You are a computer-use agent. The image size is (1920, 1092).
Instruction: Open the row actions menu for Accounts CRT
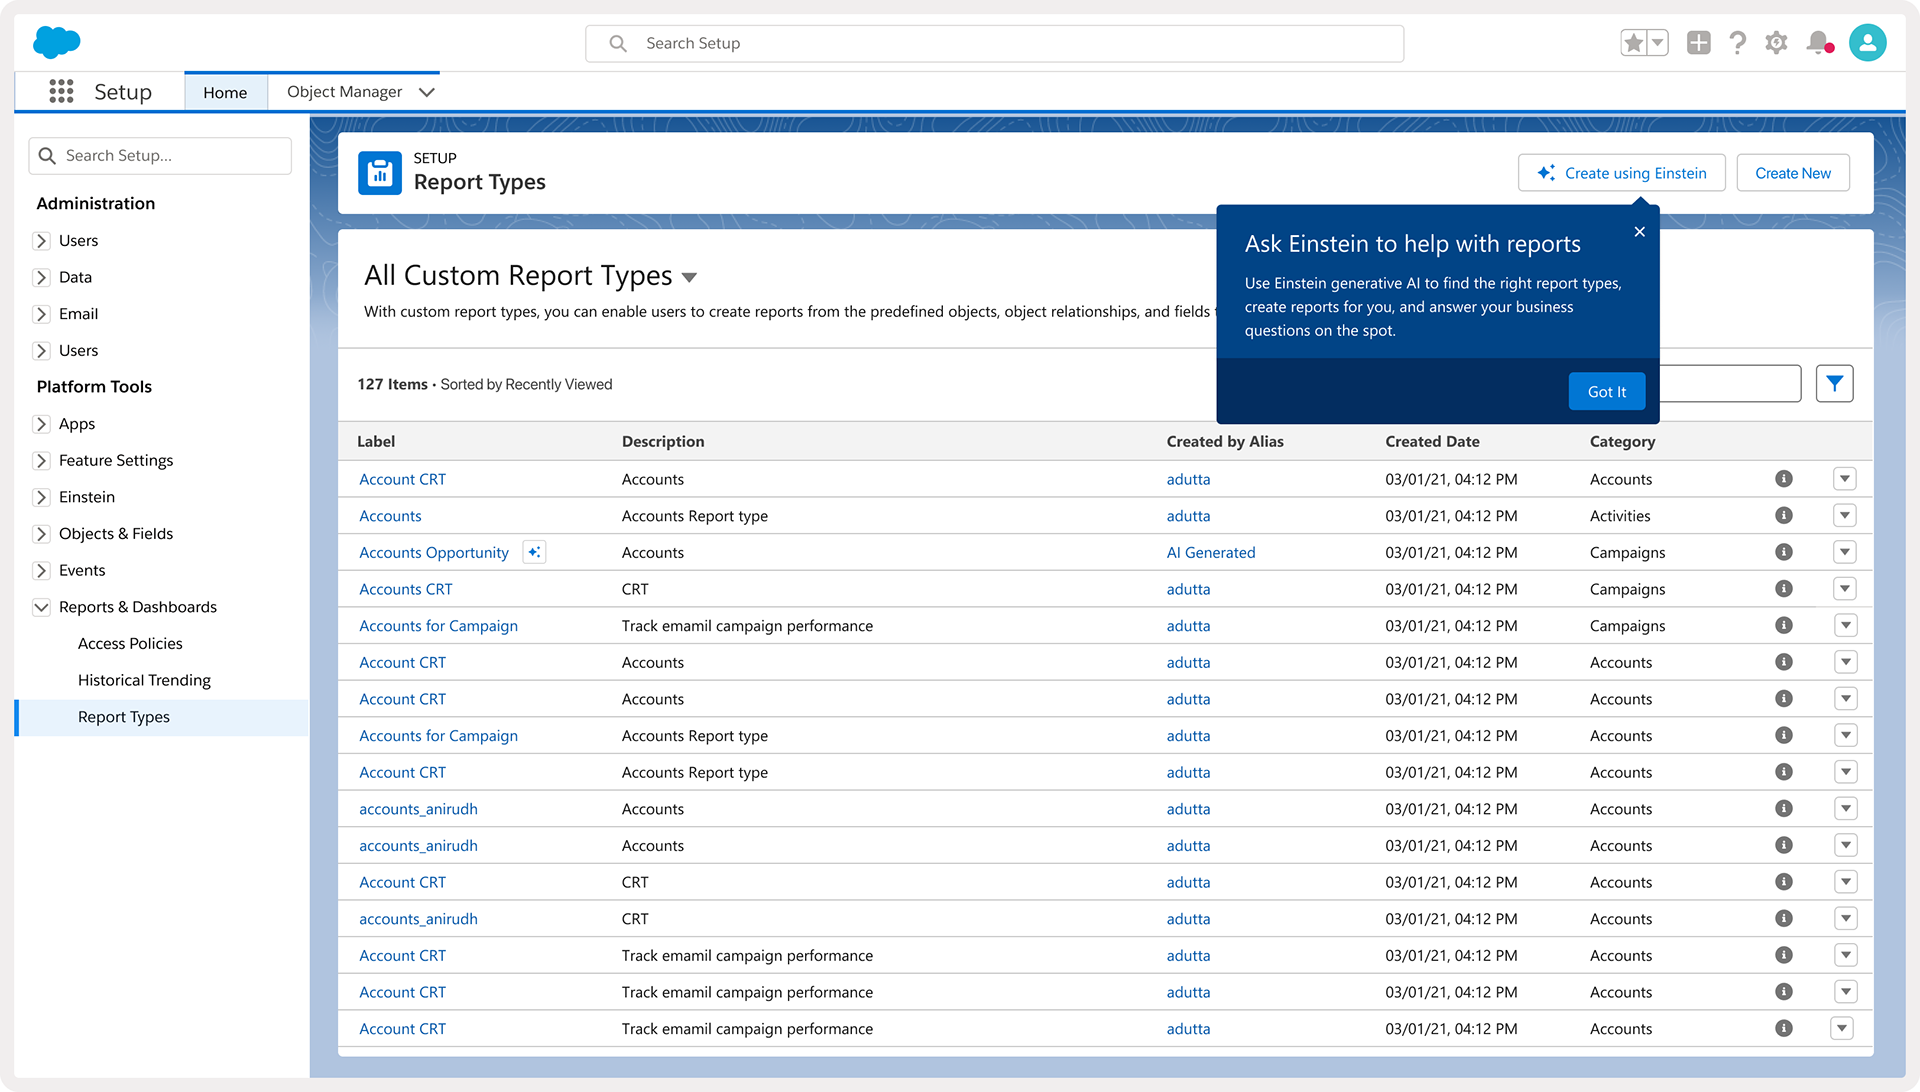tap(1845, 589)
